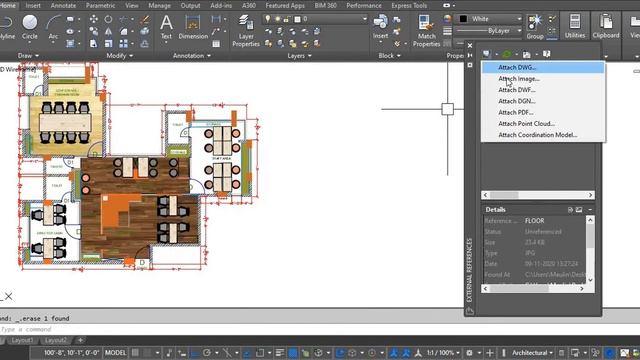The width and height of the screenshot is (640, 360).
Task: Open the White object color dropdown
Action: click(489, 19)
